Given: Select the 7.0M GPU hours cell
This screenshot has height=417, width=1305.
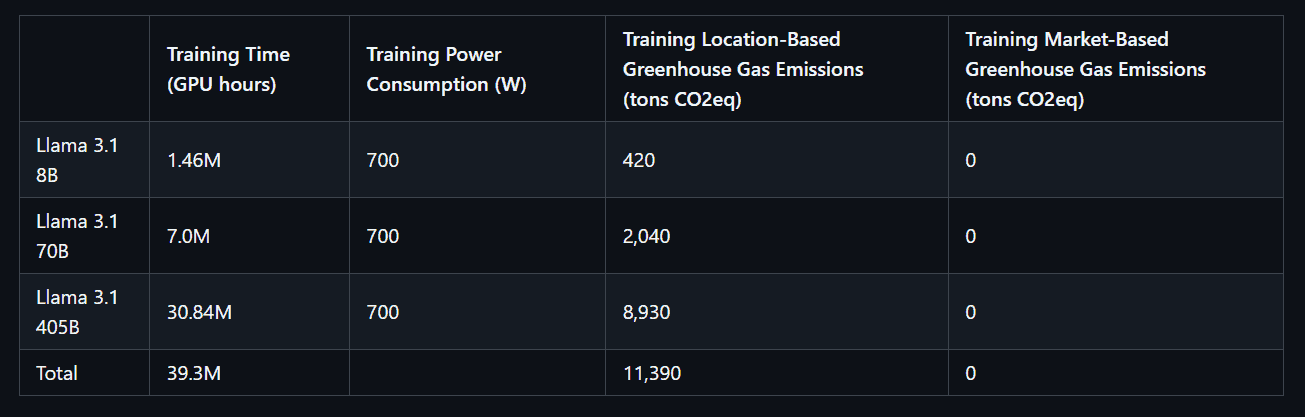Looking at the screenshot, I should (x=188, y=236).
